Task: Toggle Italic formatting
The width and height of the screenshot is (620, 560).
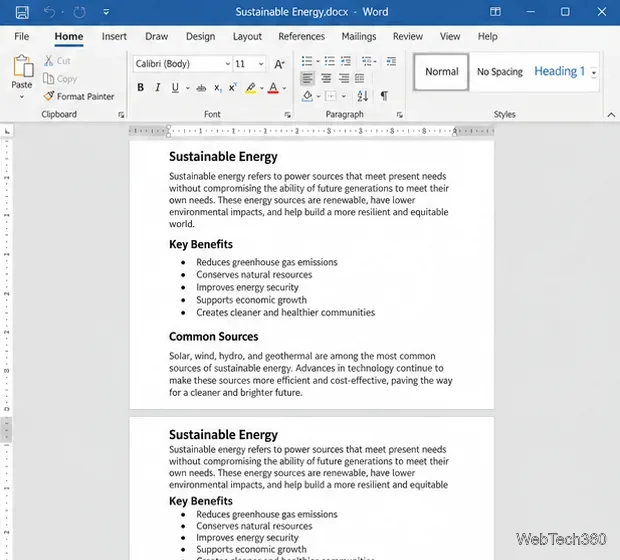Action: click(158, 87)
